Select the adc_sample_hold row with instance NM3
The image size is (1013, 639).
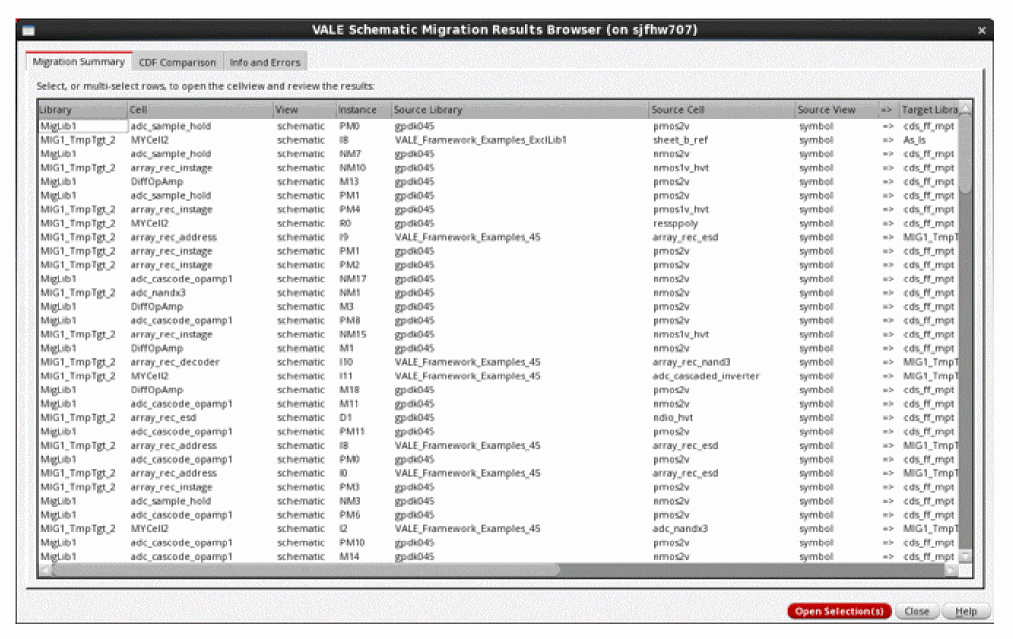pos(498,501)
